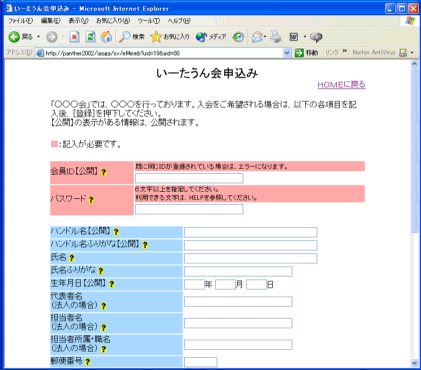Click the scrollbar up arrow

click(414, 64)
